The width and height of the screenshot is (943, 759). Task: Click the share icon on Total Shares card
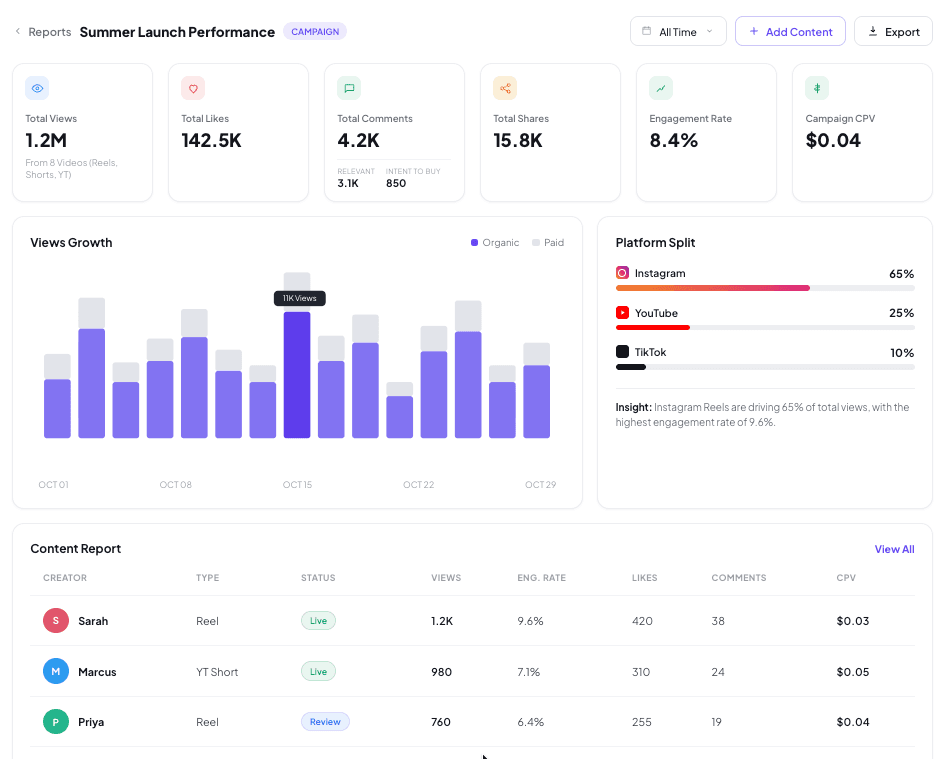(505, 88)
